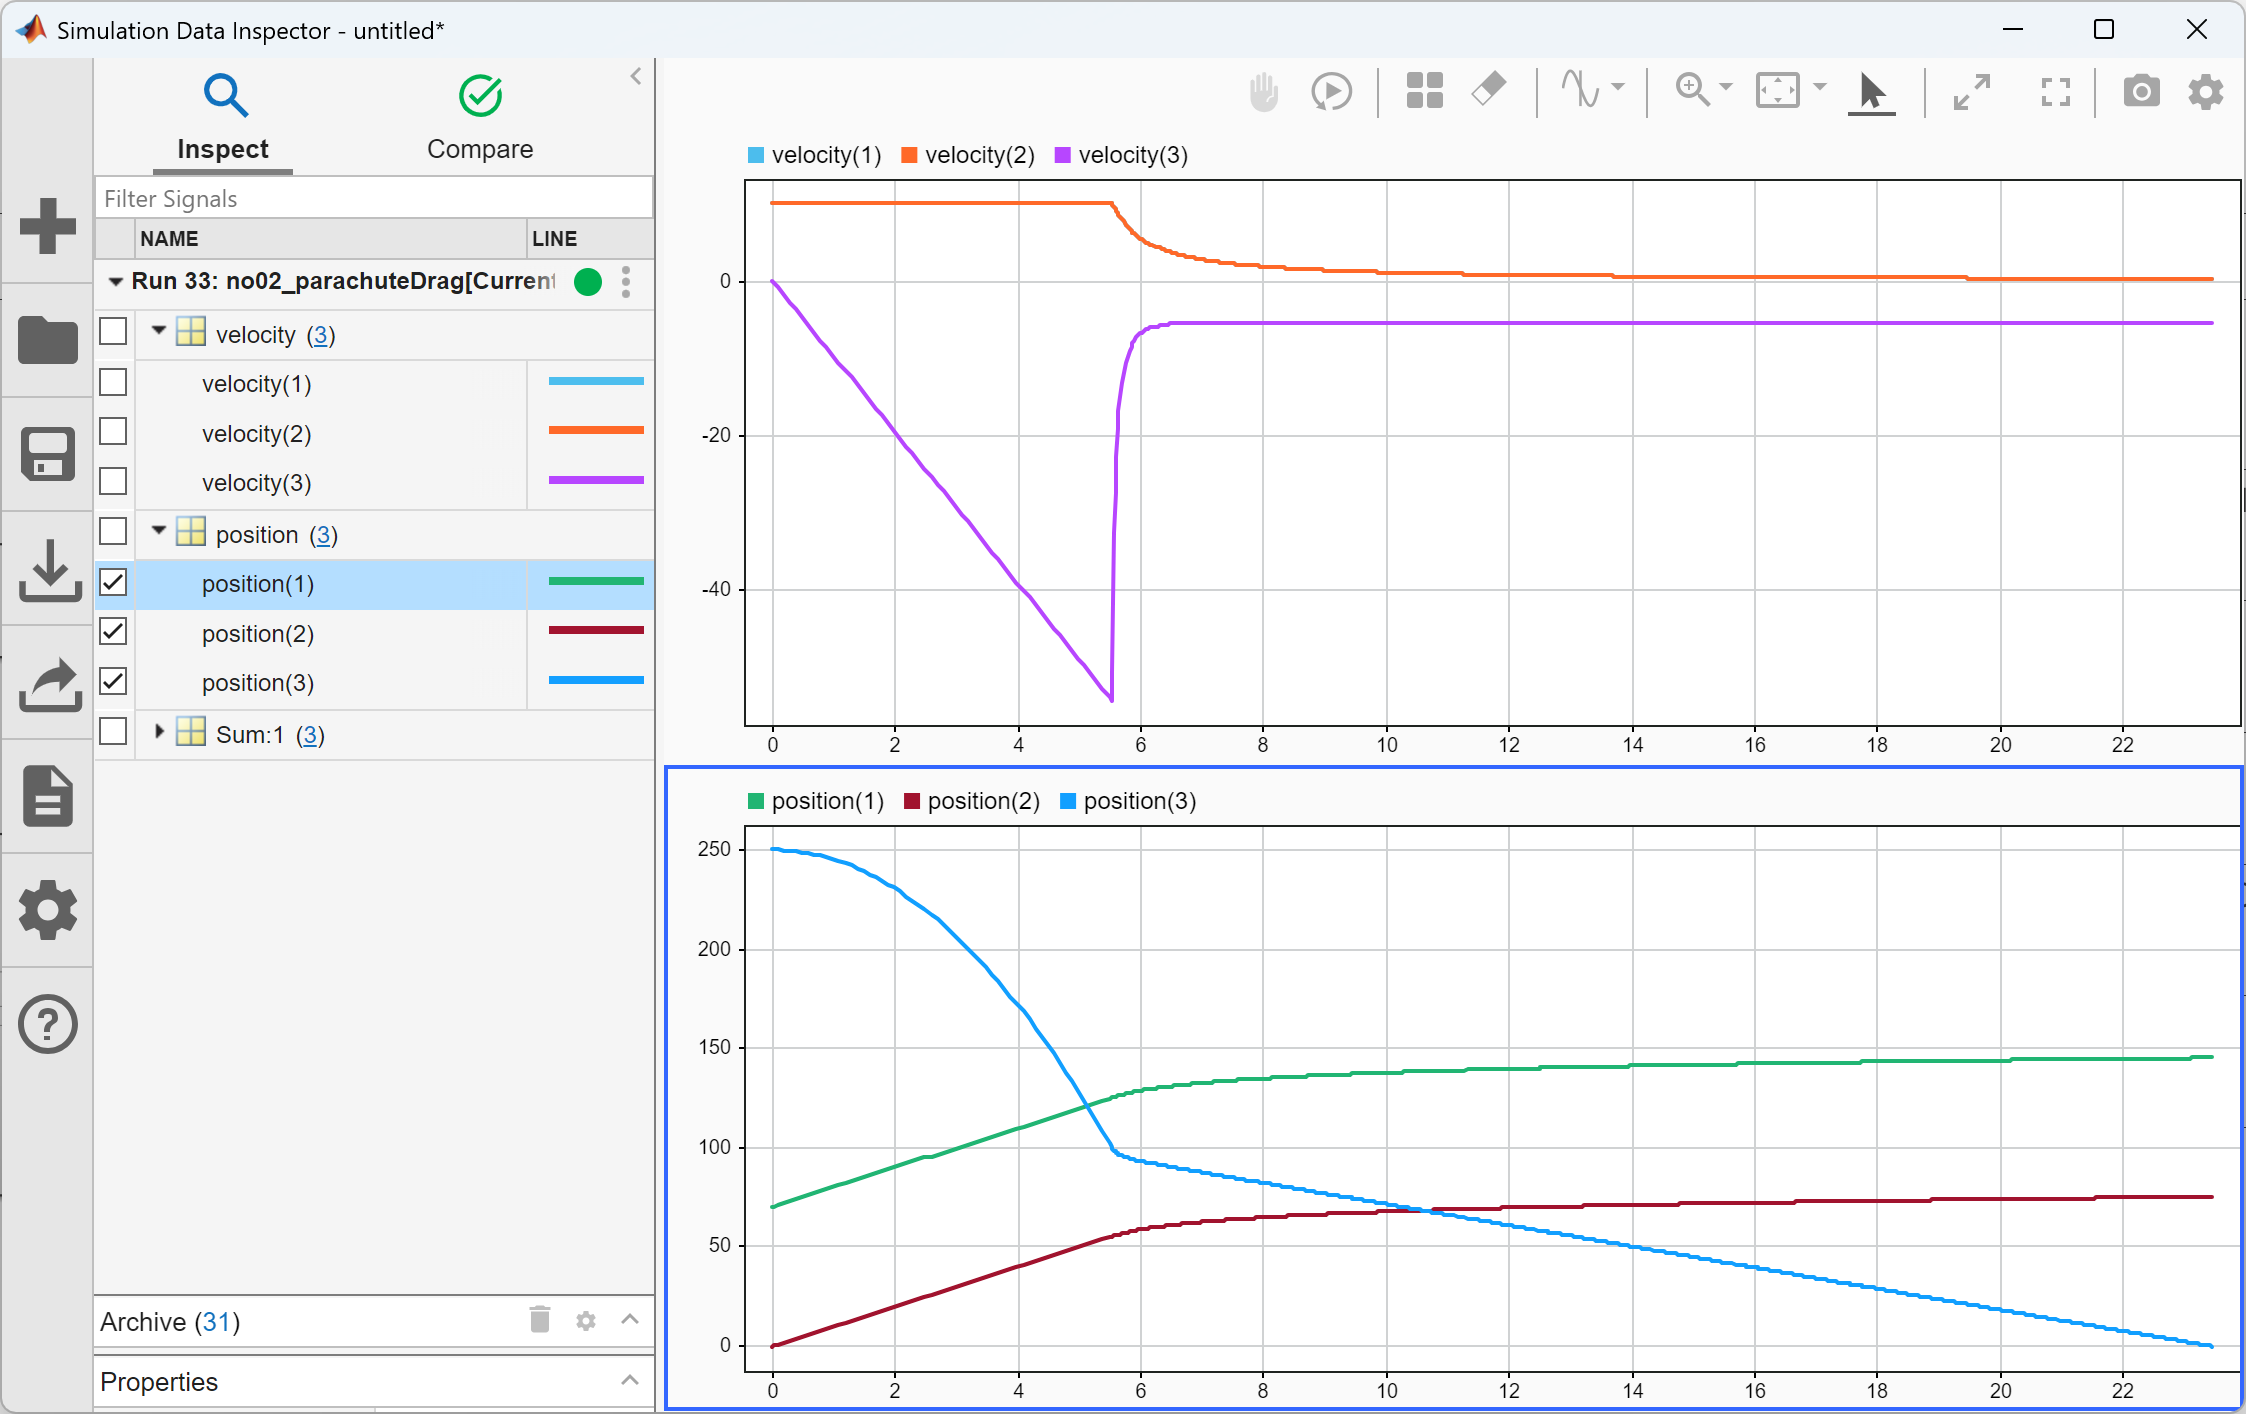The image size is (2246, 1414).
Task: Expand the Sum:1 signal group
Action: (x=159, y=732)
